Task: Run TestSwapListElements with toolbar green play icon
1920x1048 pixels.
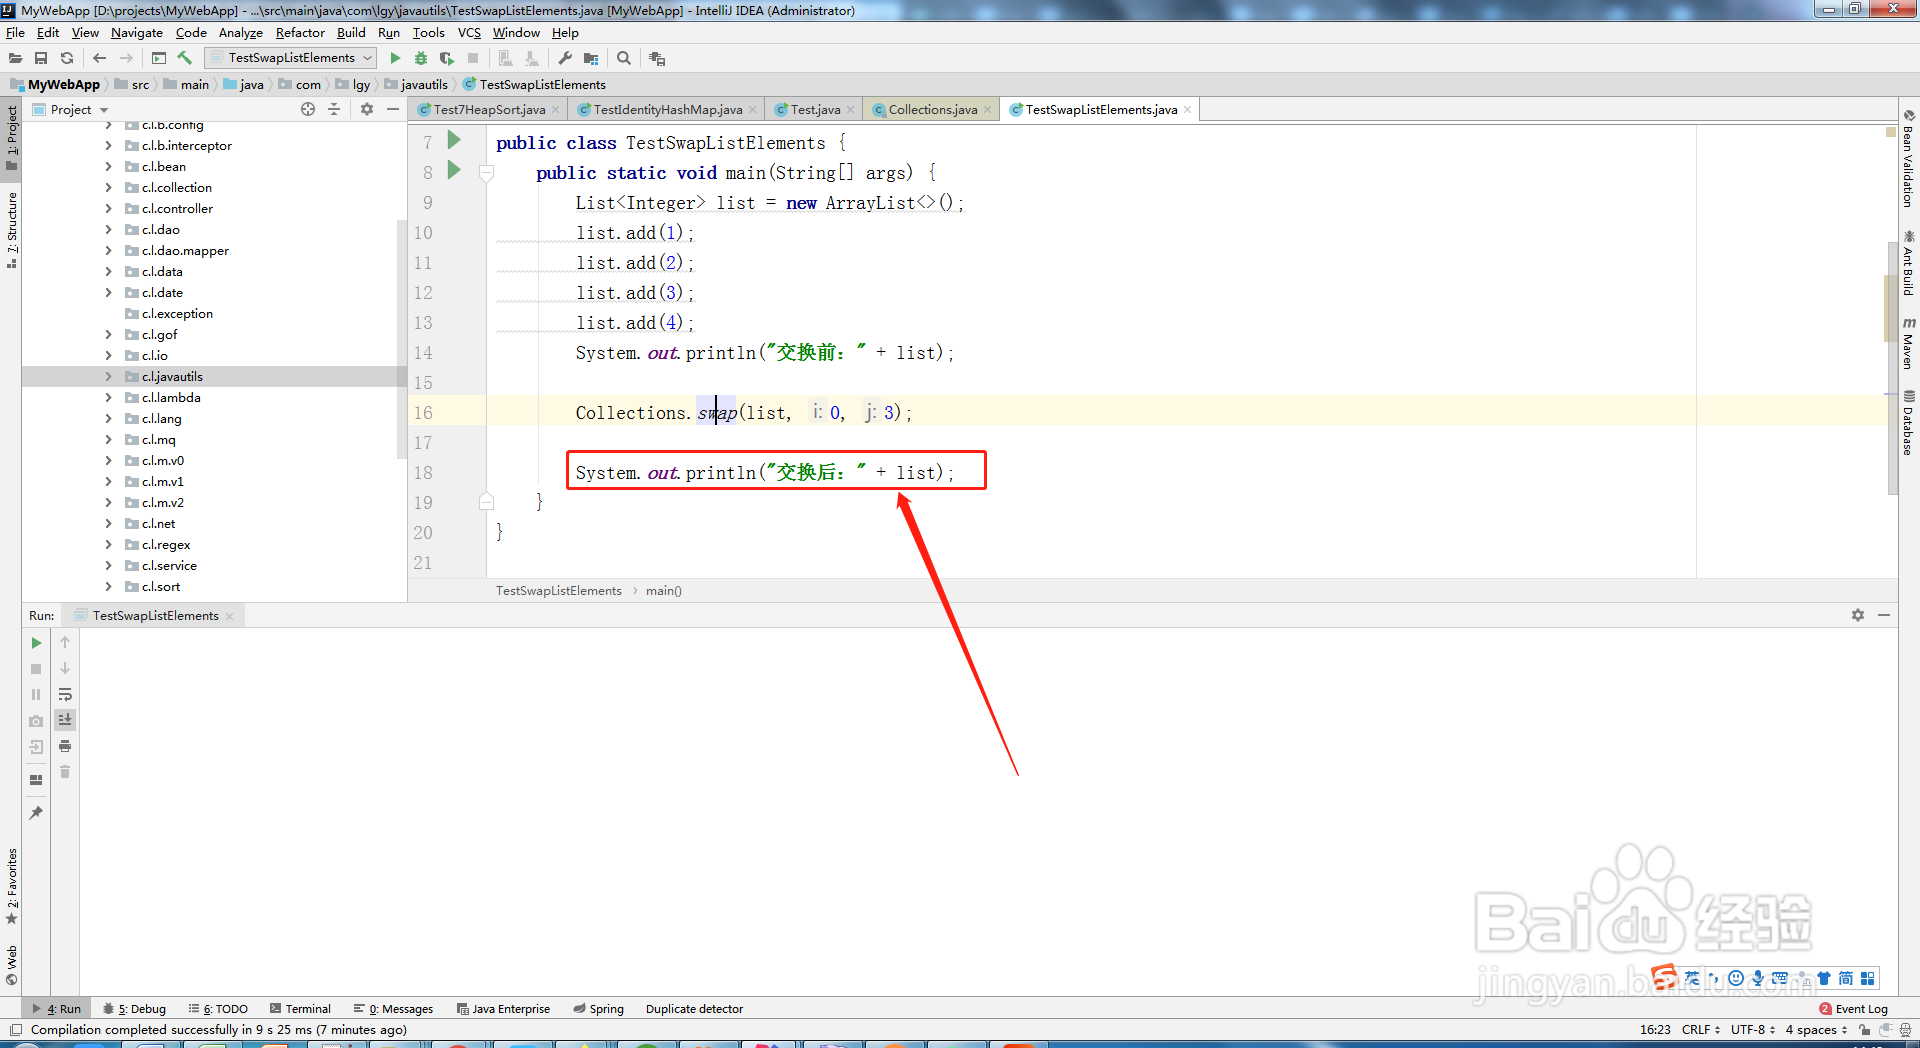Action: 395,58
